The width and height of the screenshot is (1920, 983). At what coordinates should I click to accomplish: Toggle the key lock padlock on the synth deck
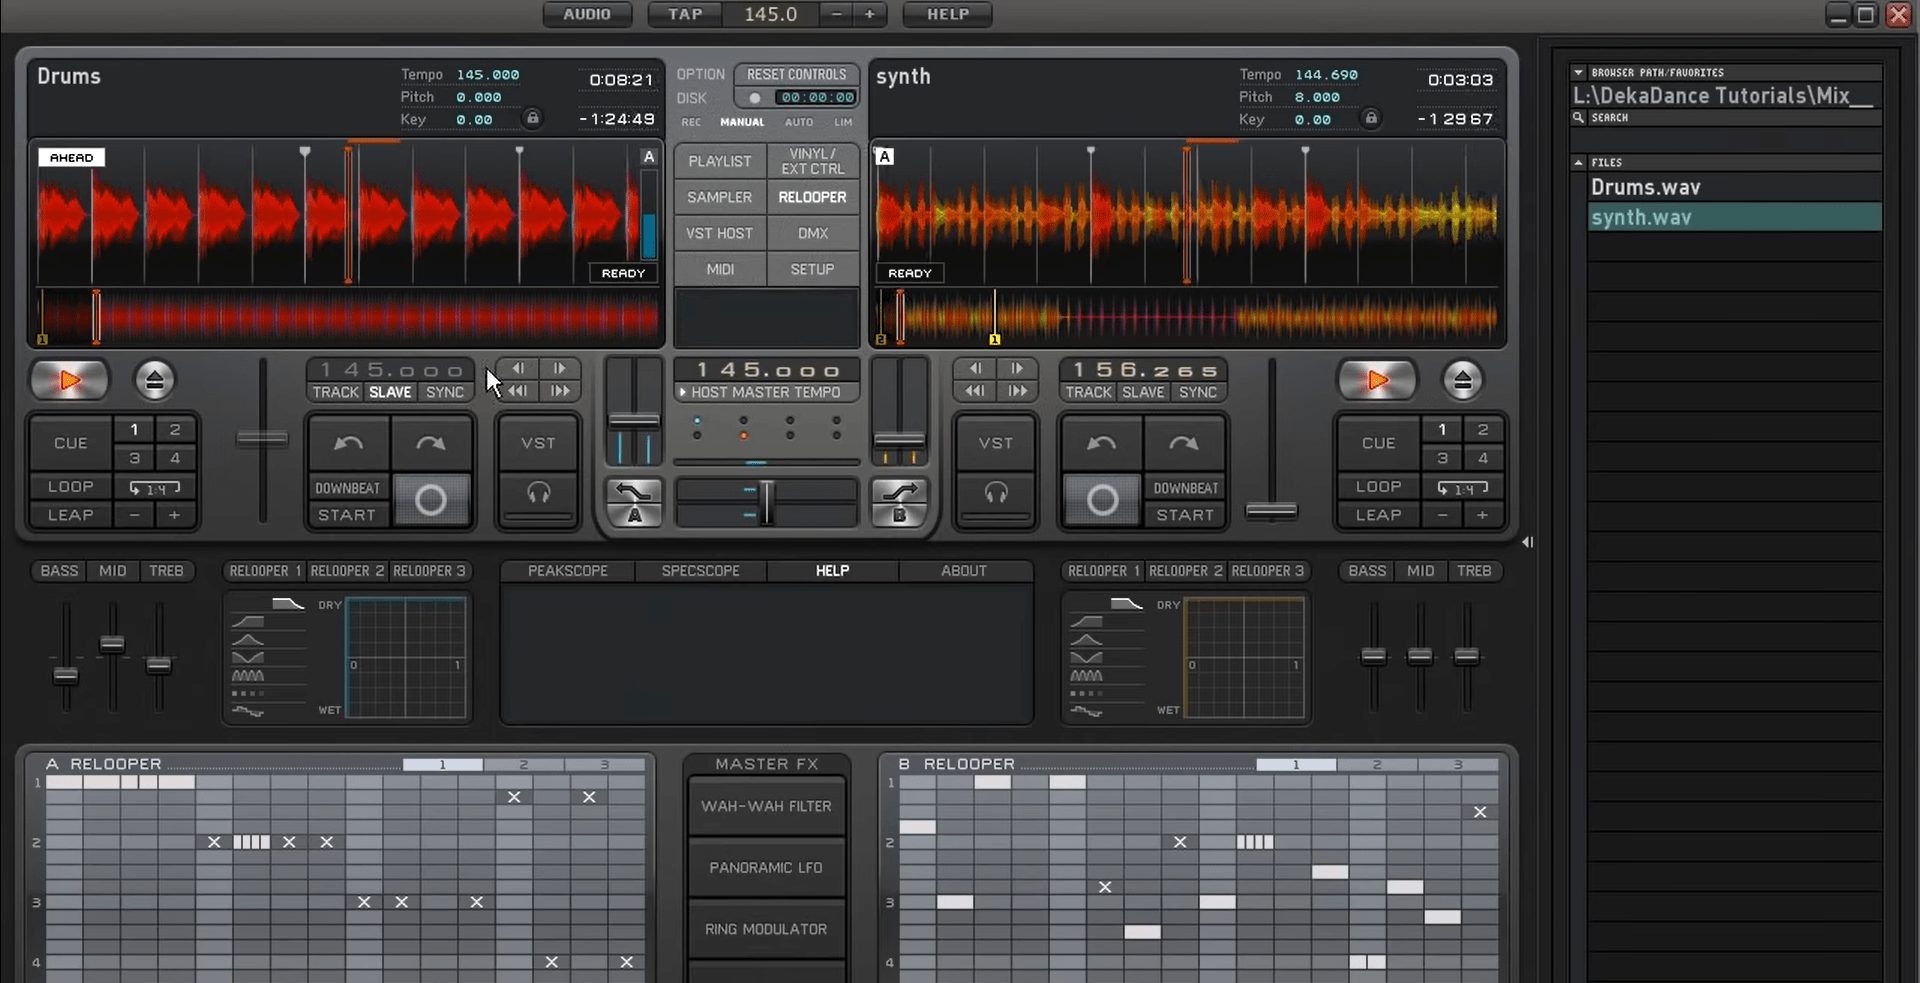click(x=1371, y=118)
